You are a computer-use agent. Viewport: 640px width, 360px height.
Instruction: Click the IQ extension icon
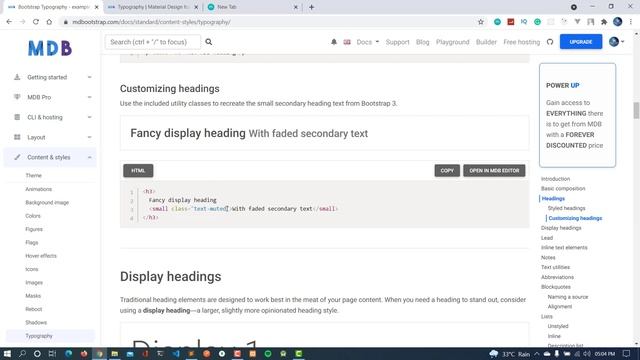(524, 22)
